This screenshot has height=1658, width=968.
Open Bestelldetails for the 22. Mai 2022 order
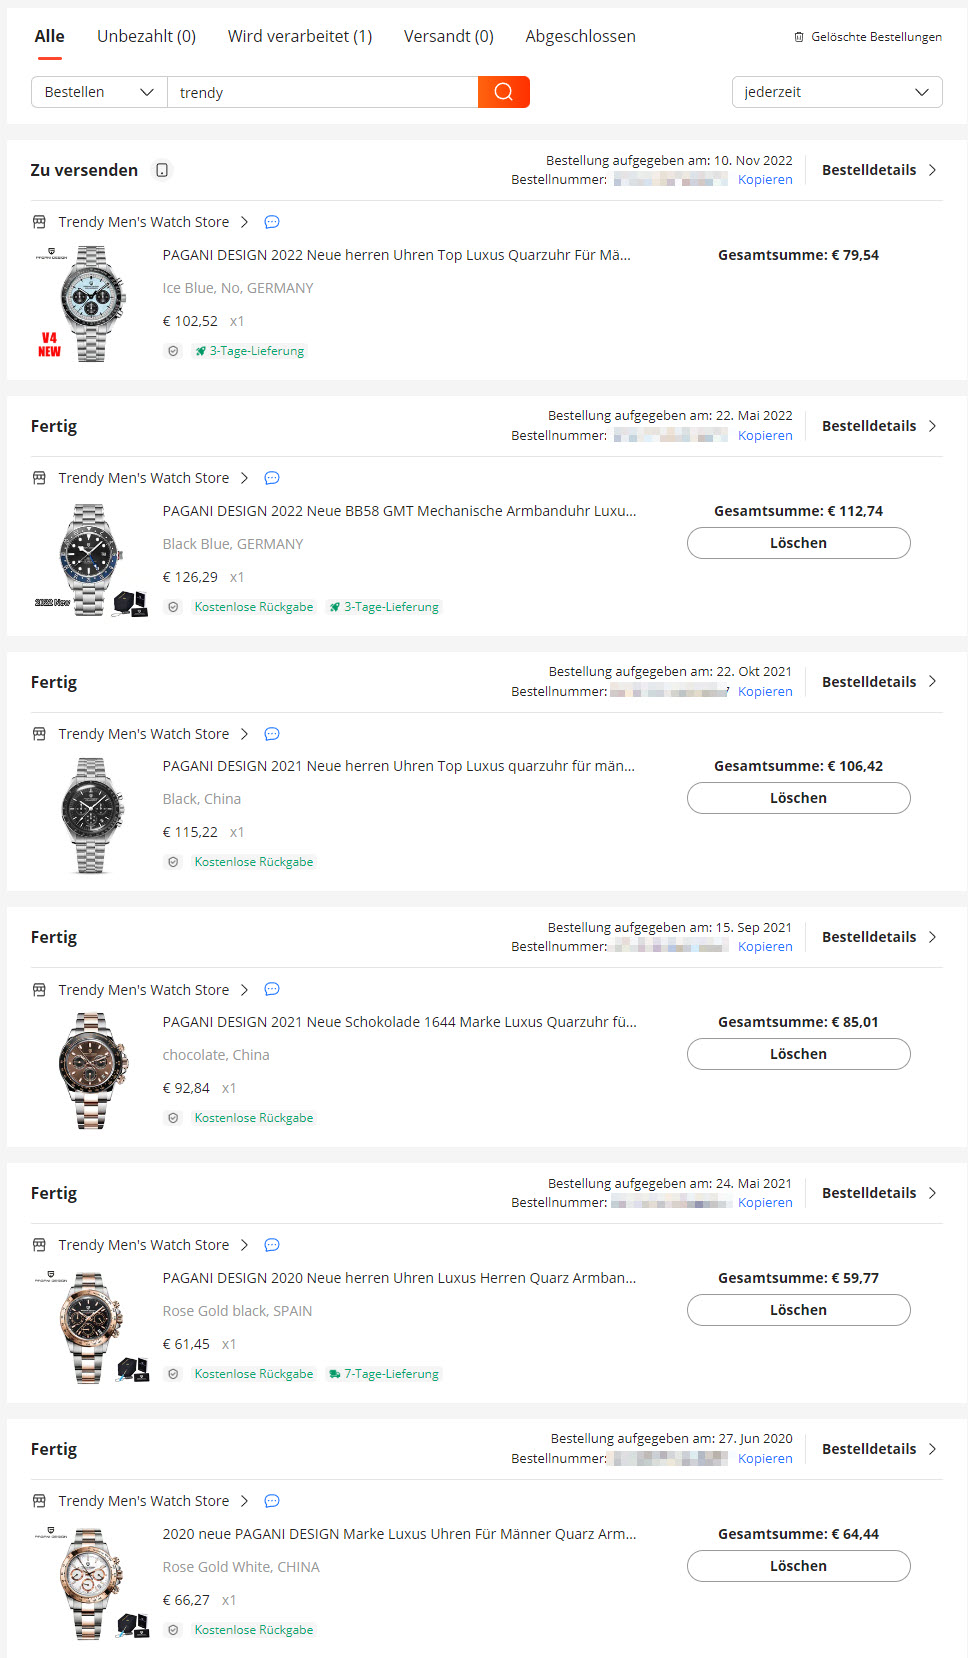[878, 426]
